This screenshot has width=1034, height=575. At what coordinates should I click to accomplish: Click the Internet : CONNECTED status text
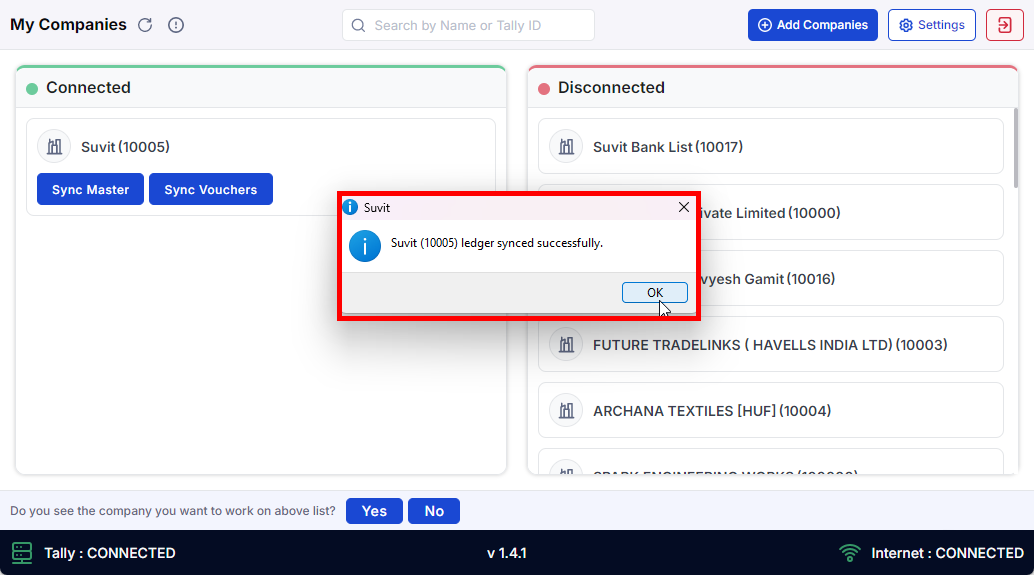tap(948, 553)
